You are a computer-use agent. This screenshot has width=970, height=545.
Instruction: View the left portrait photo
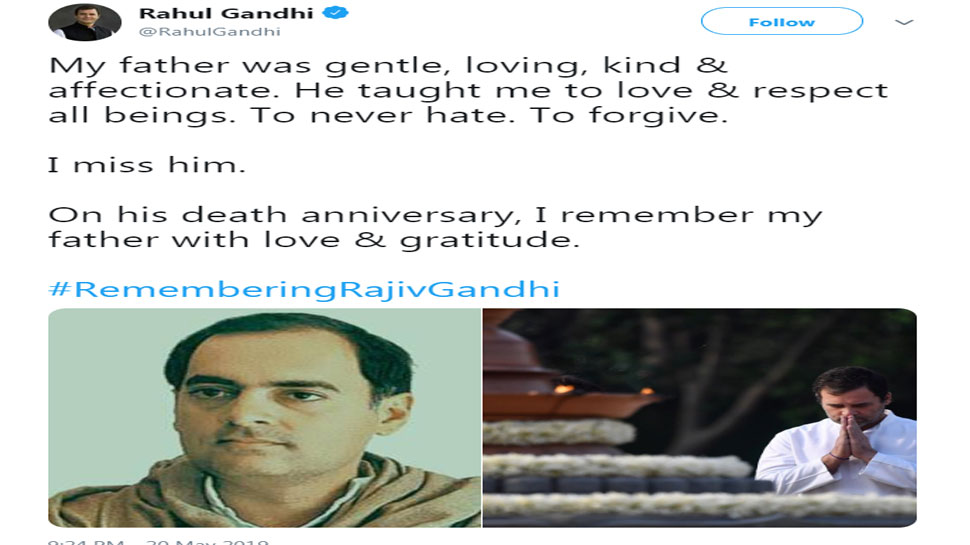coord(265,418)
